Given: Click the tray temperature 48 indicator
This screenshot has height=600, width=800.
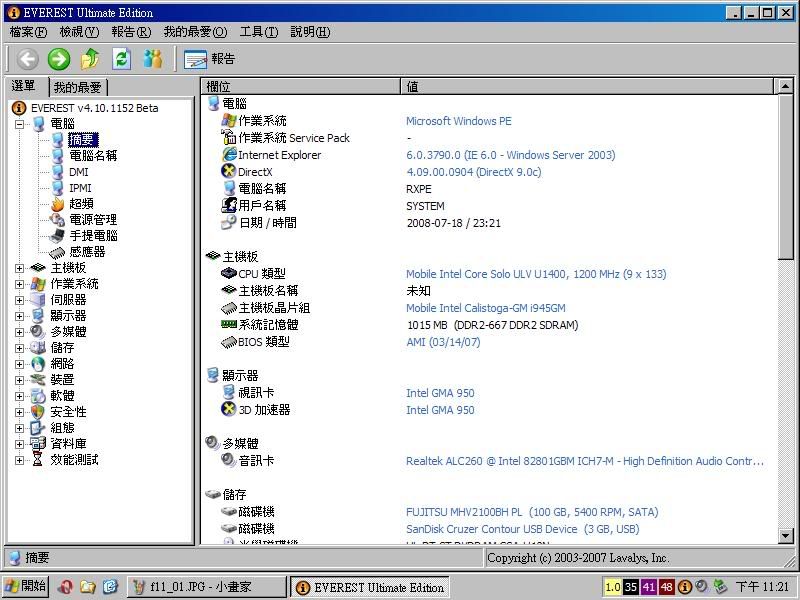Looking at the screenshot, I should [667, 587].
